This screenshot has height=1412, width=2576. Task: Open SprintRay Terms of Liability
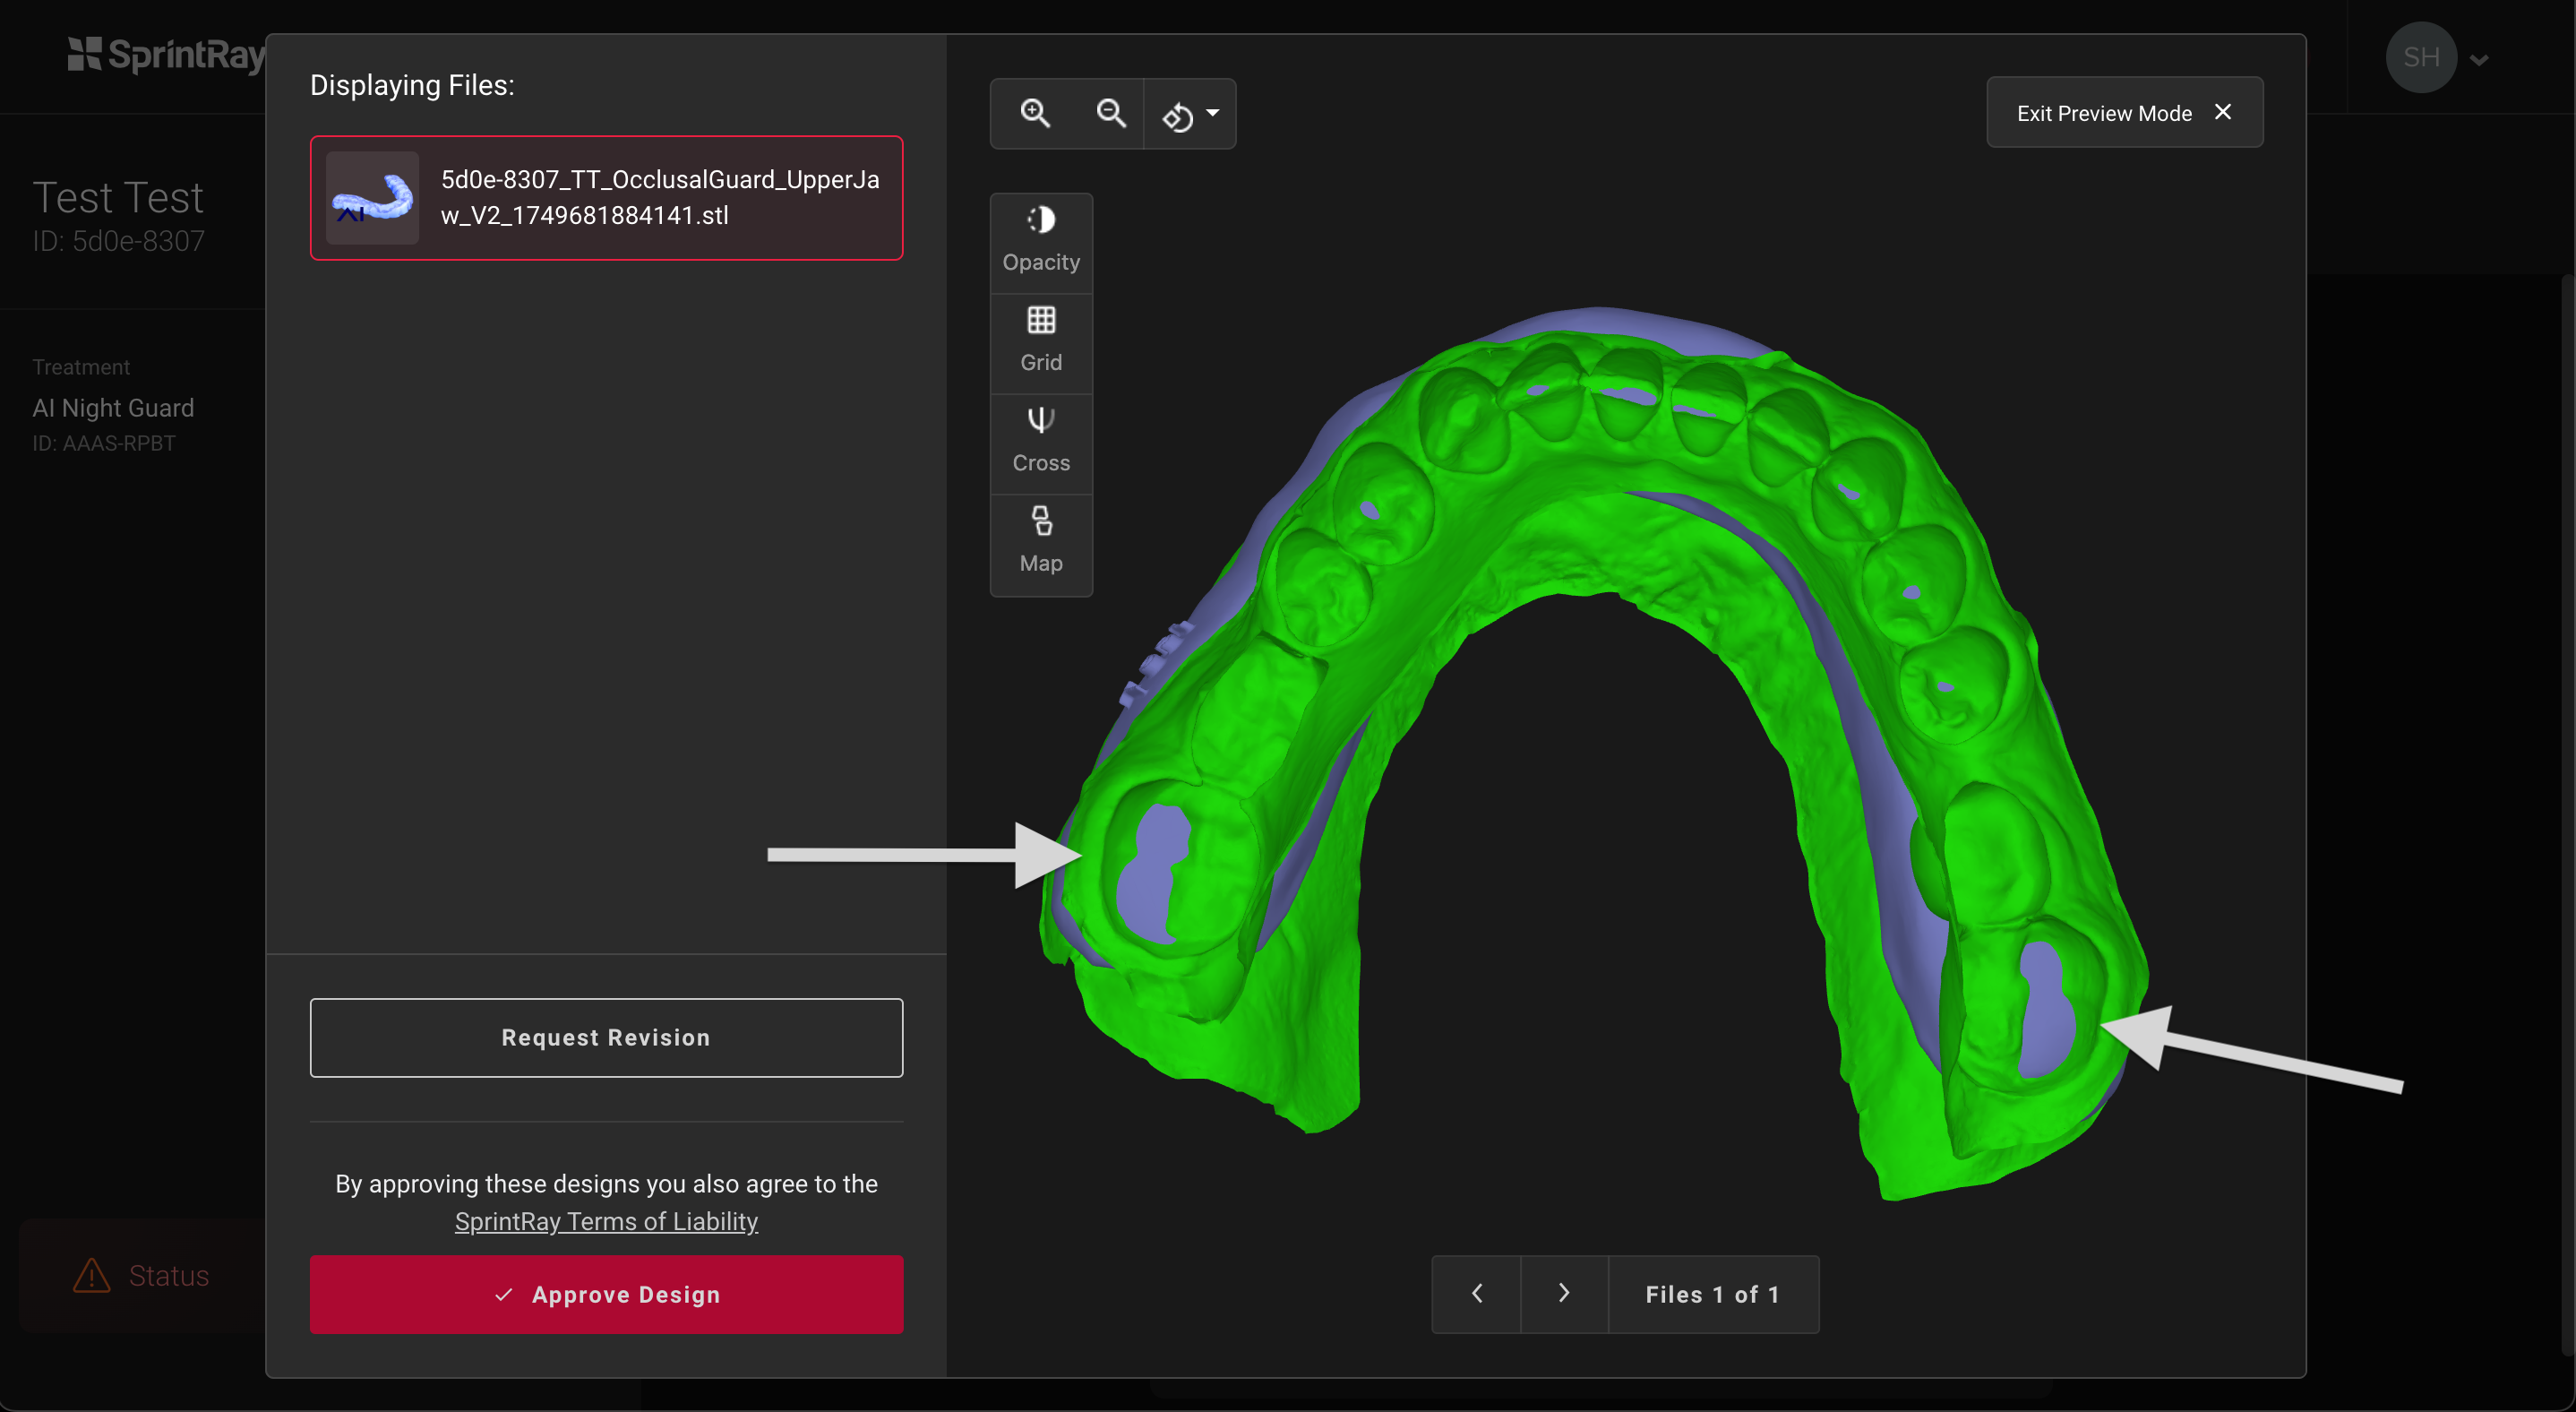605,1221
